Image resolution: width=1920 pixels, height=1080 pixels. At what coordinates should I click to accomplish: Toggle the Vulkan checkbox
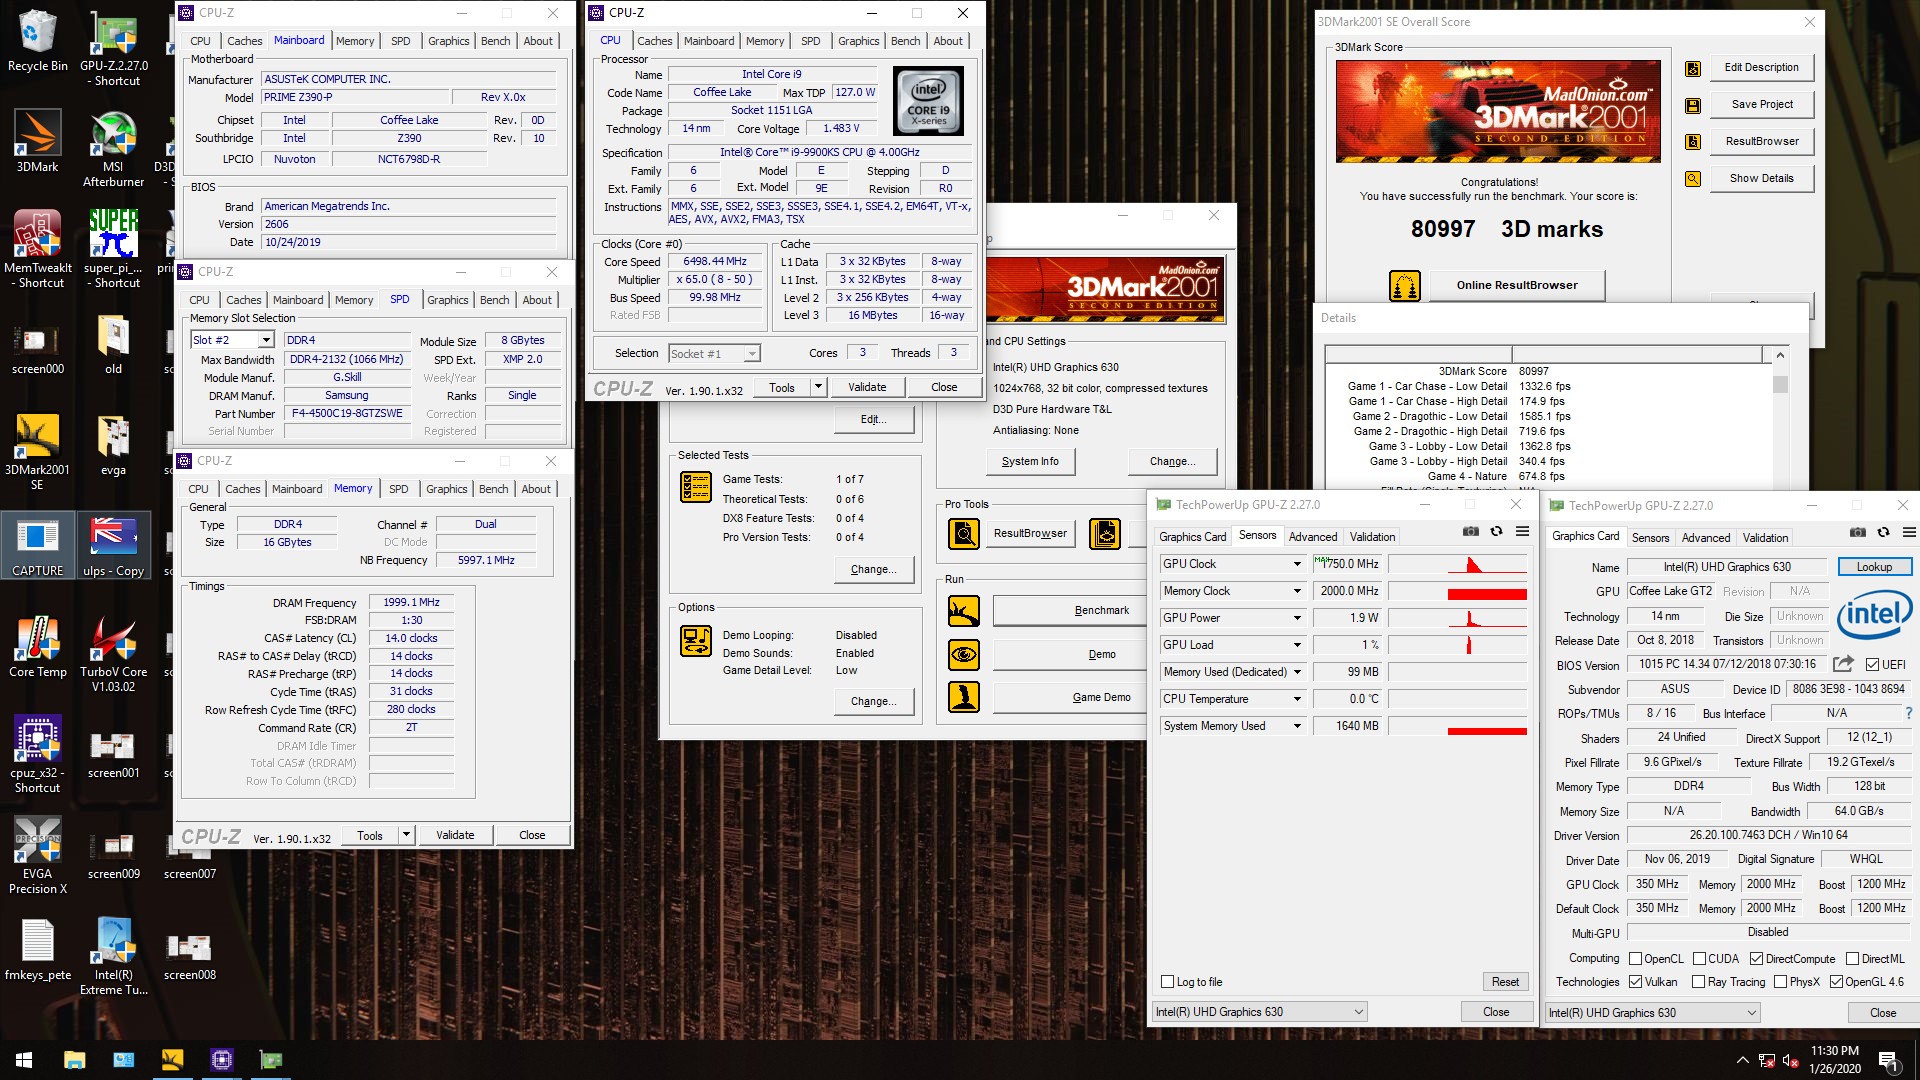tap(1636, 982)
